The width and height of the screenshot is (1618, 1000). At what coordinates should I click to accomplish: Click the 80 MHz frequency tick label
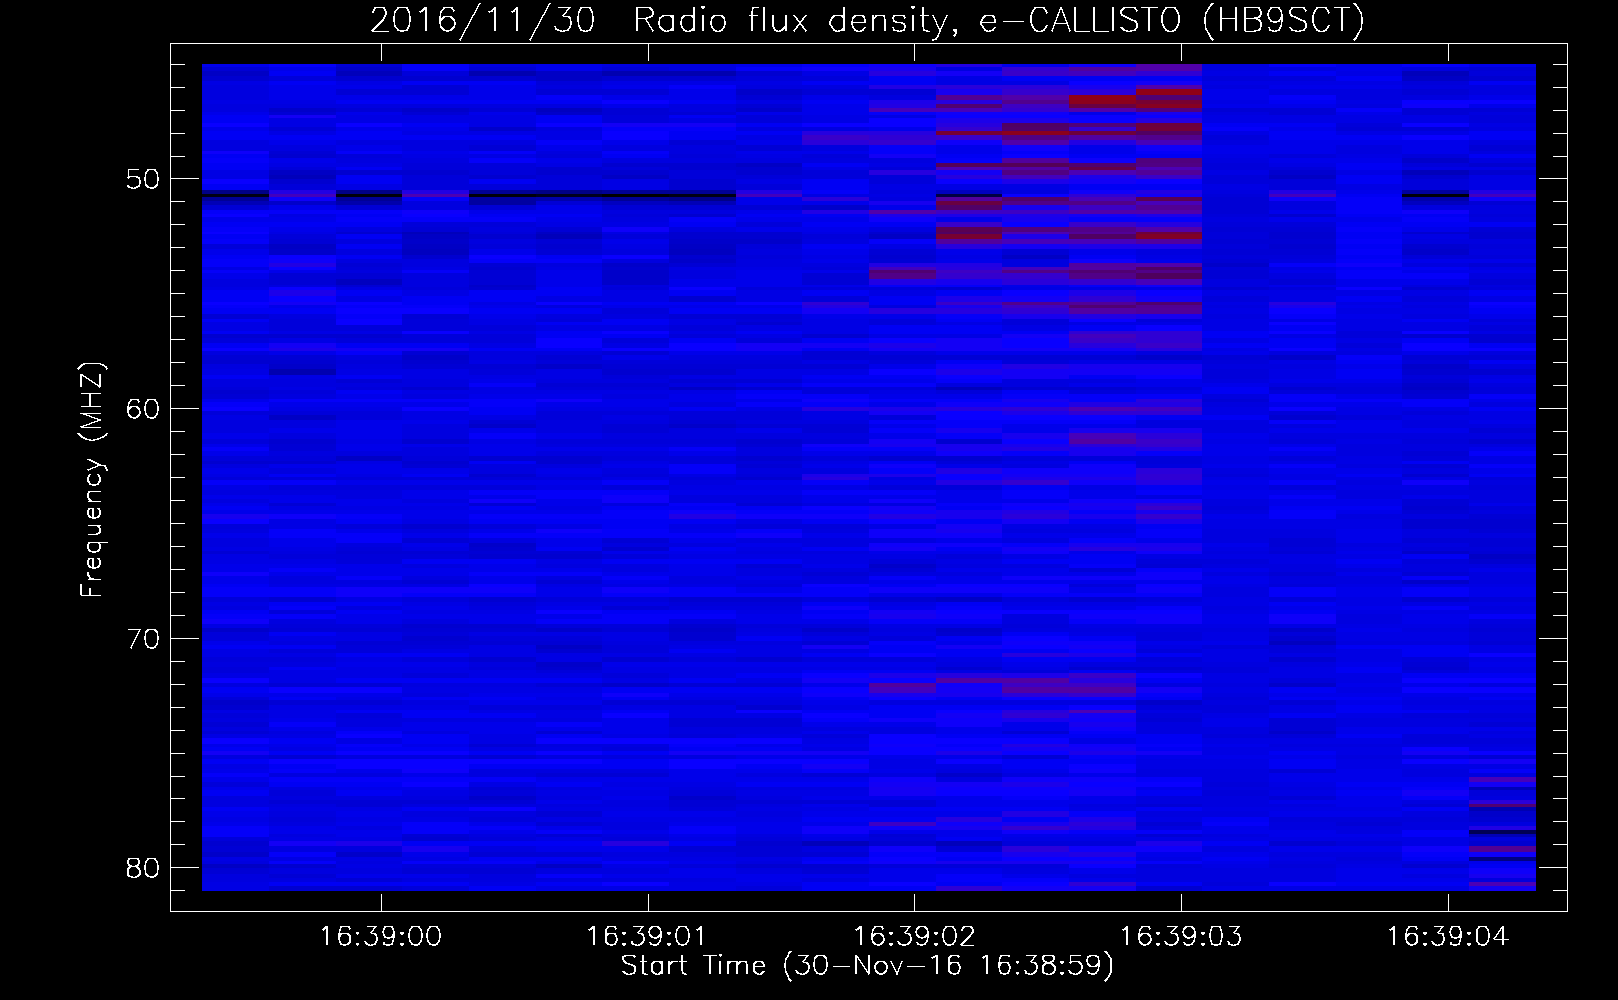coord(144,867)
